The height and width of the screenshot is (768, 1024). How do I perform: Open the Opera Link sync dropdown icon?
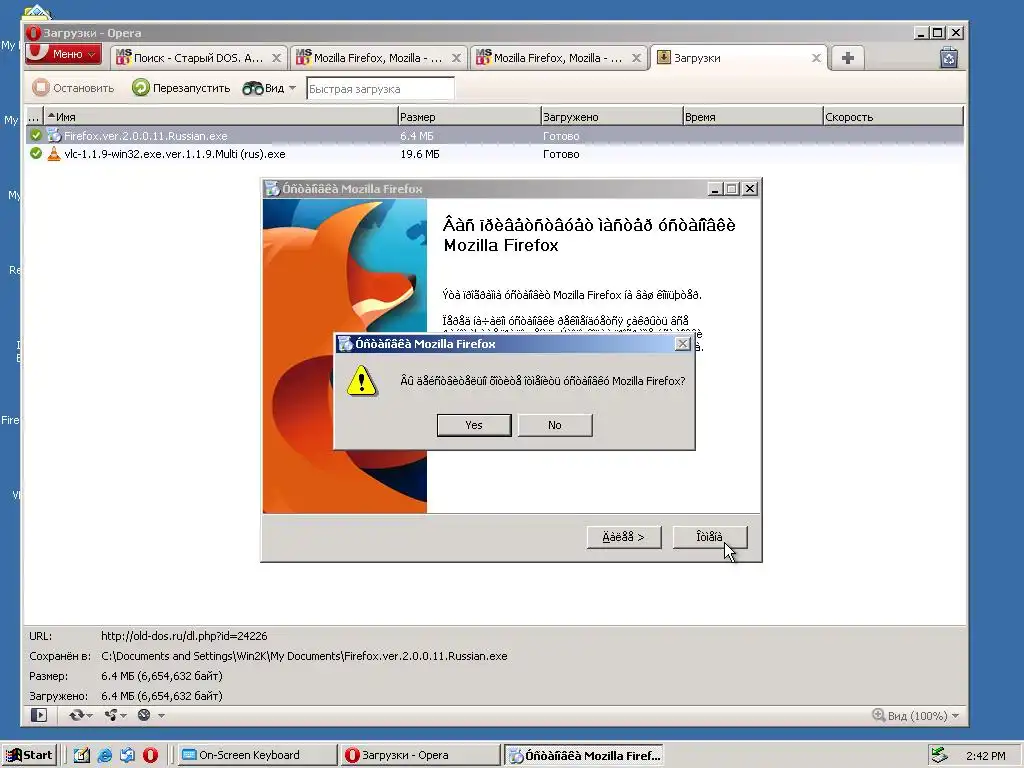[80, 715]
